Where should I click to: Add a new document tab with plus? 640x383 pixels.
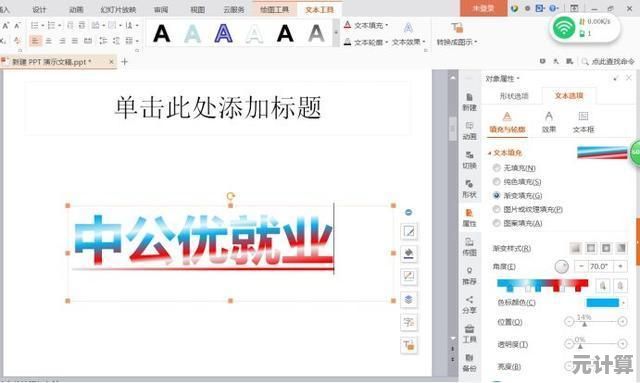125,62
